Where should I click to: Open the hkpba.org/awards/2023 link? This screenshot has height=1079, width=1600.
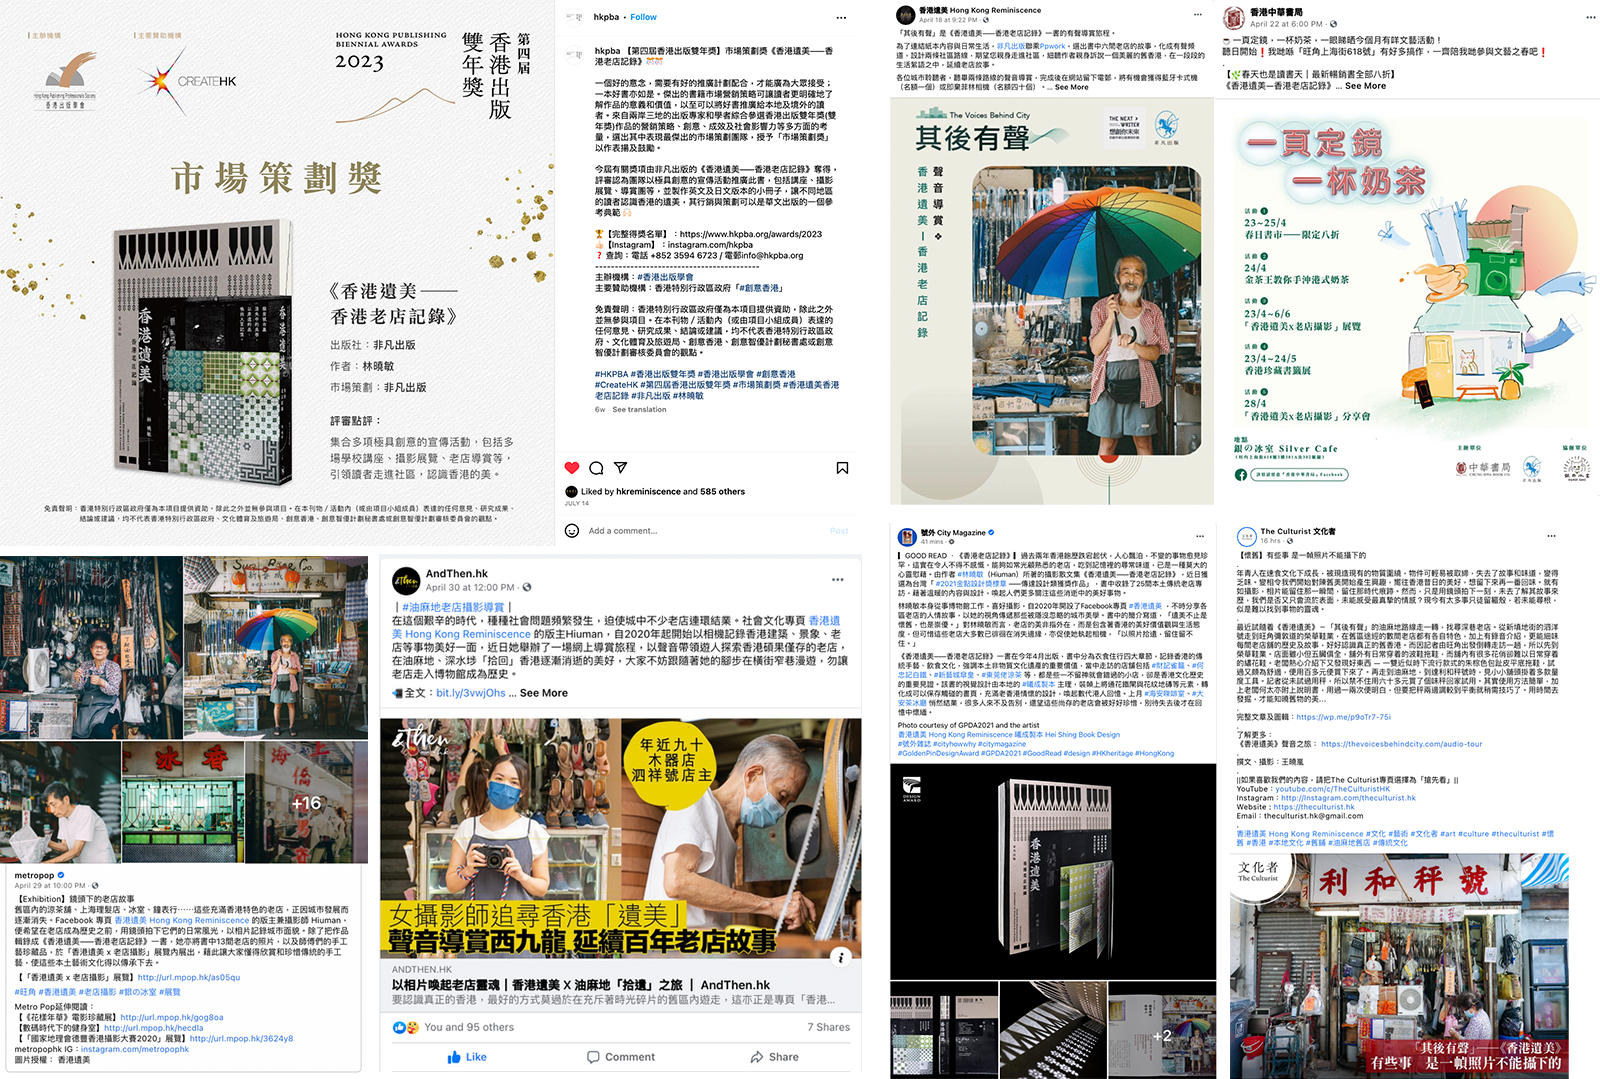pos(750,234)
